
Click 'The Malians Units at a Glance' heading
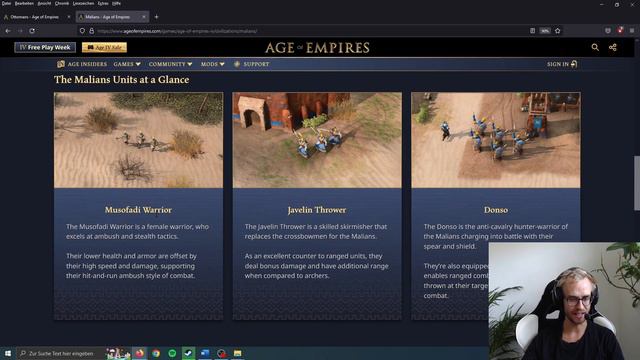tap(122, 80)
